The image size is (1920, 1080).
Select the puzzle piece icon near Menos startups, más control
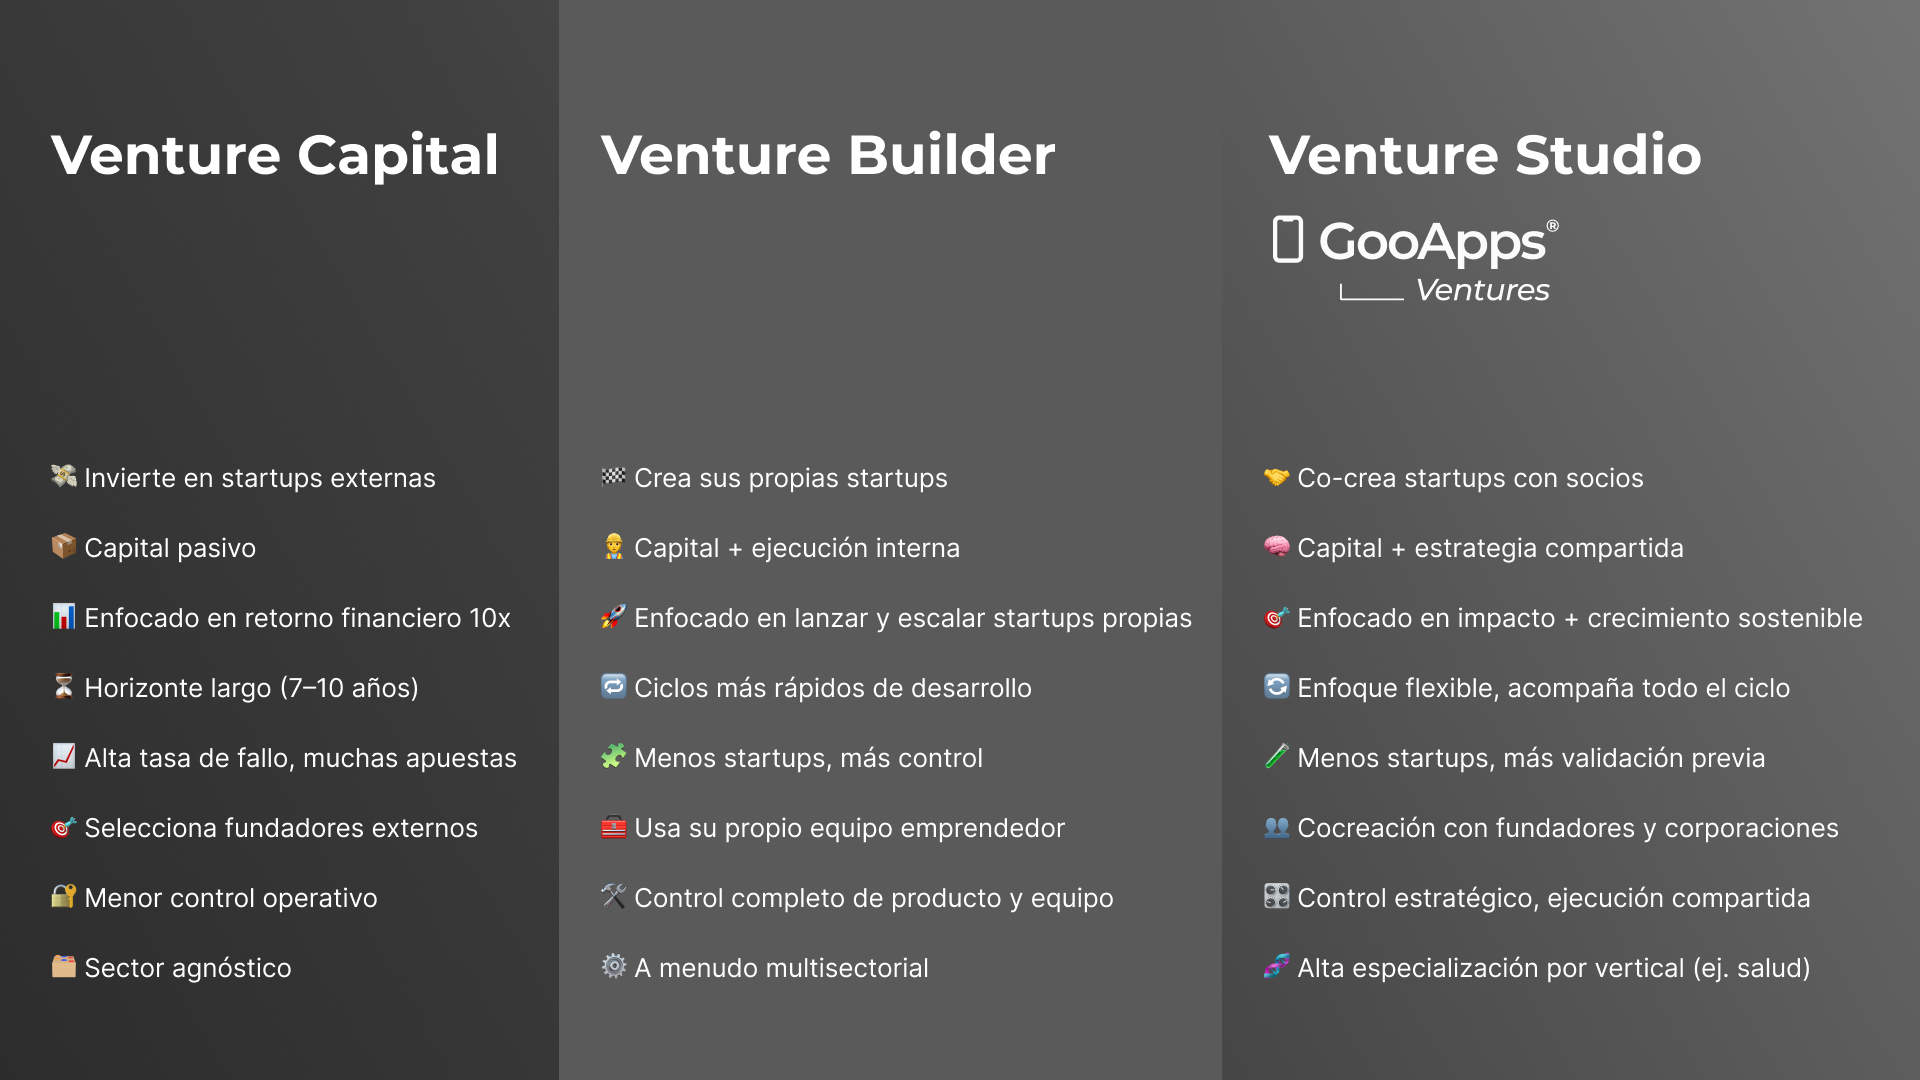point(613,757)
